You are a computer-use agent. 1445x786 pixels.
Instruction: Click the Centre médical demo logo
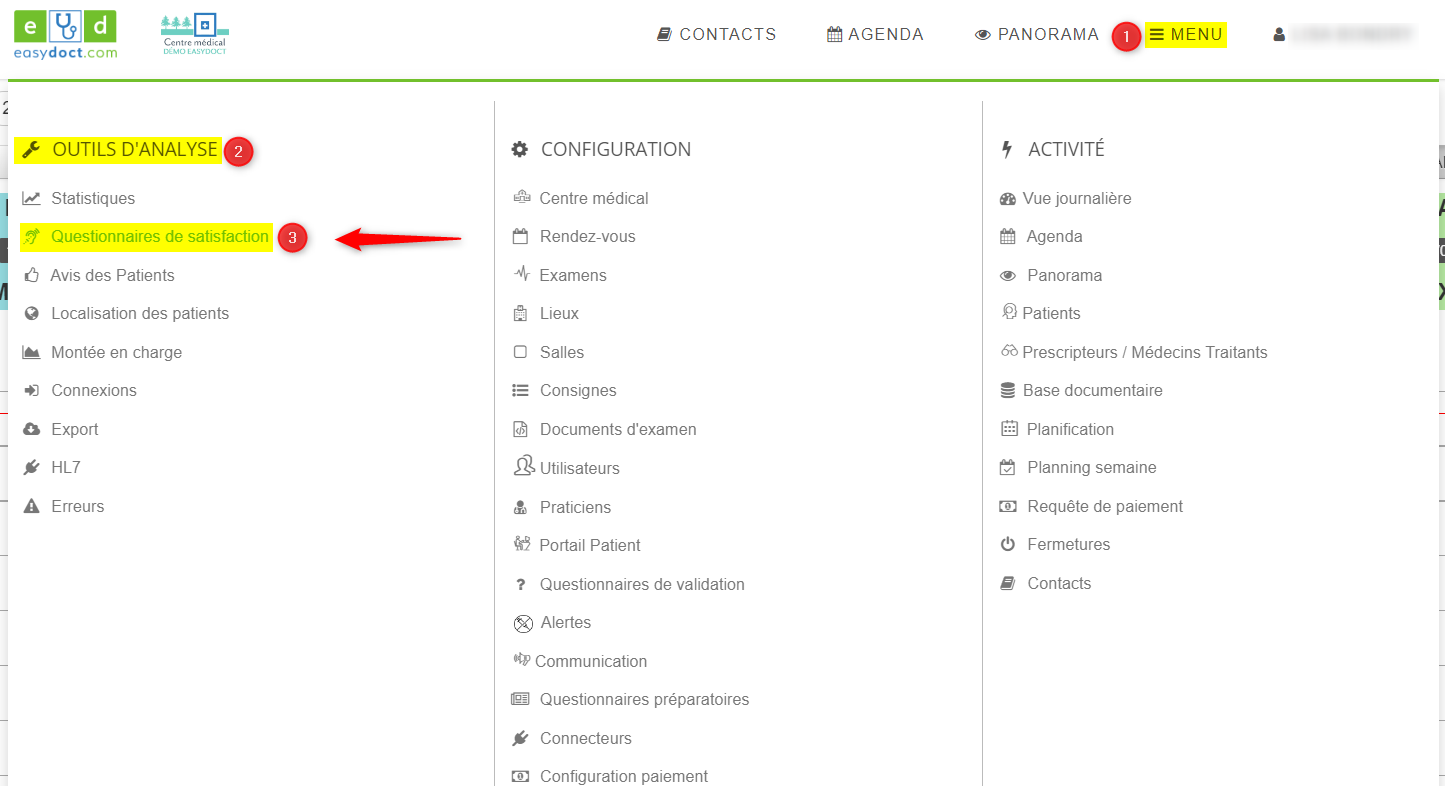(x=195, y=35)
